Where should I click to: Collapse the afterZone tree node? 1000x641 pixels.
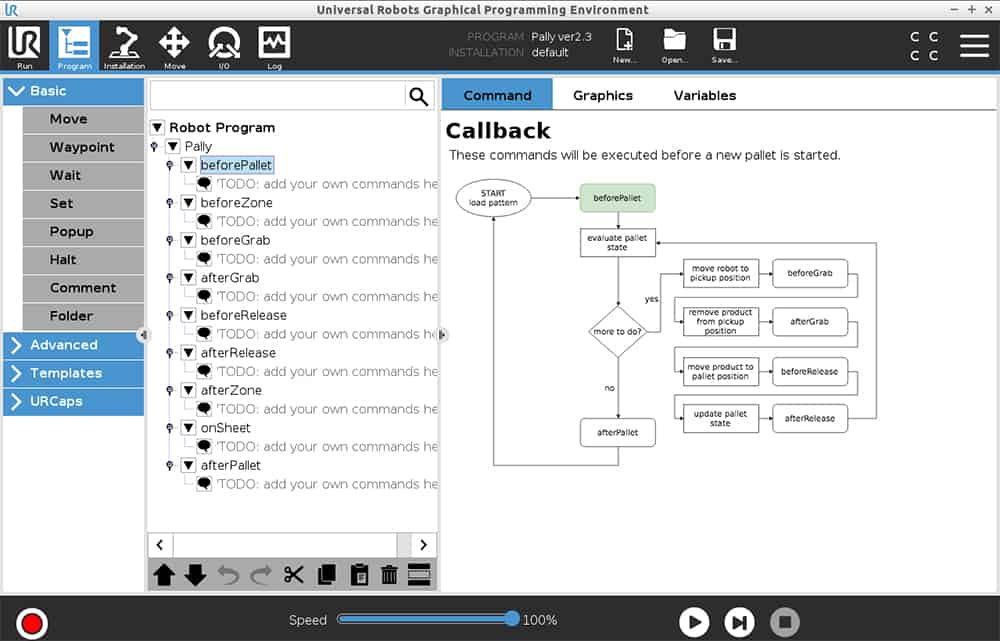188,390
